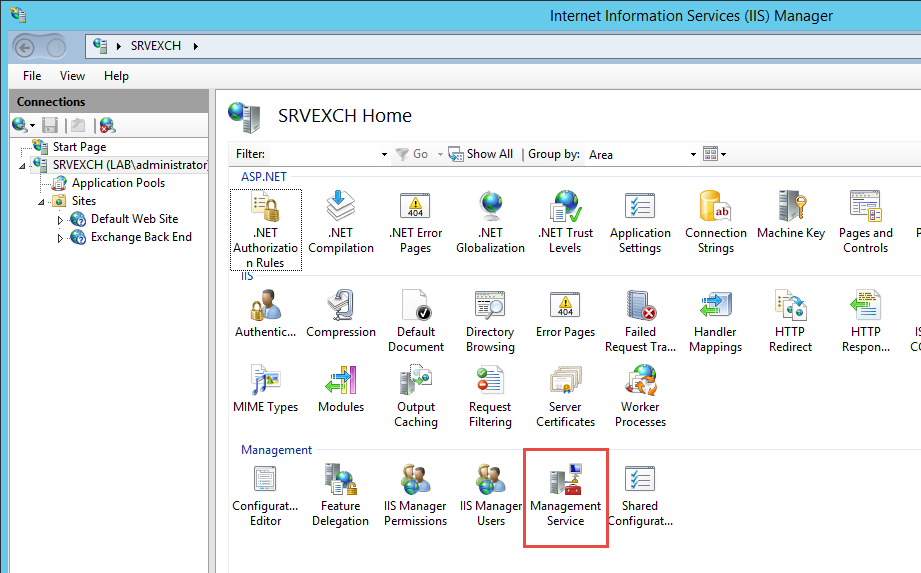
Task: Click the Up folder toolbar icon
Action: [x=78, y=125]
